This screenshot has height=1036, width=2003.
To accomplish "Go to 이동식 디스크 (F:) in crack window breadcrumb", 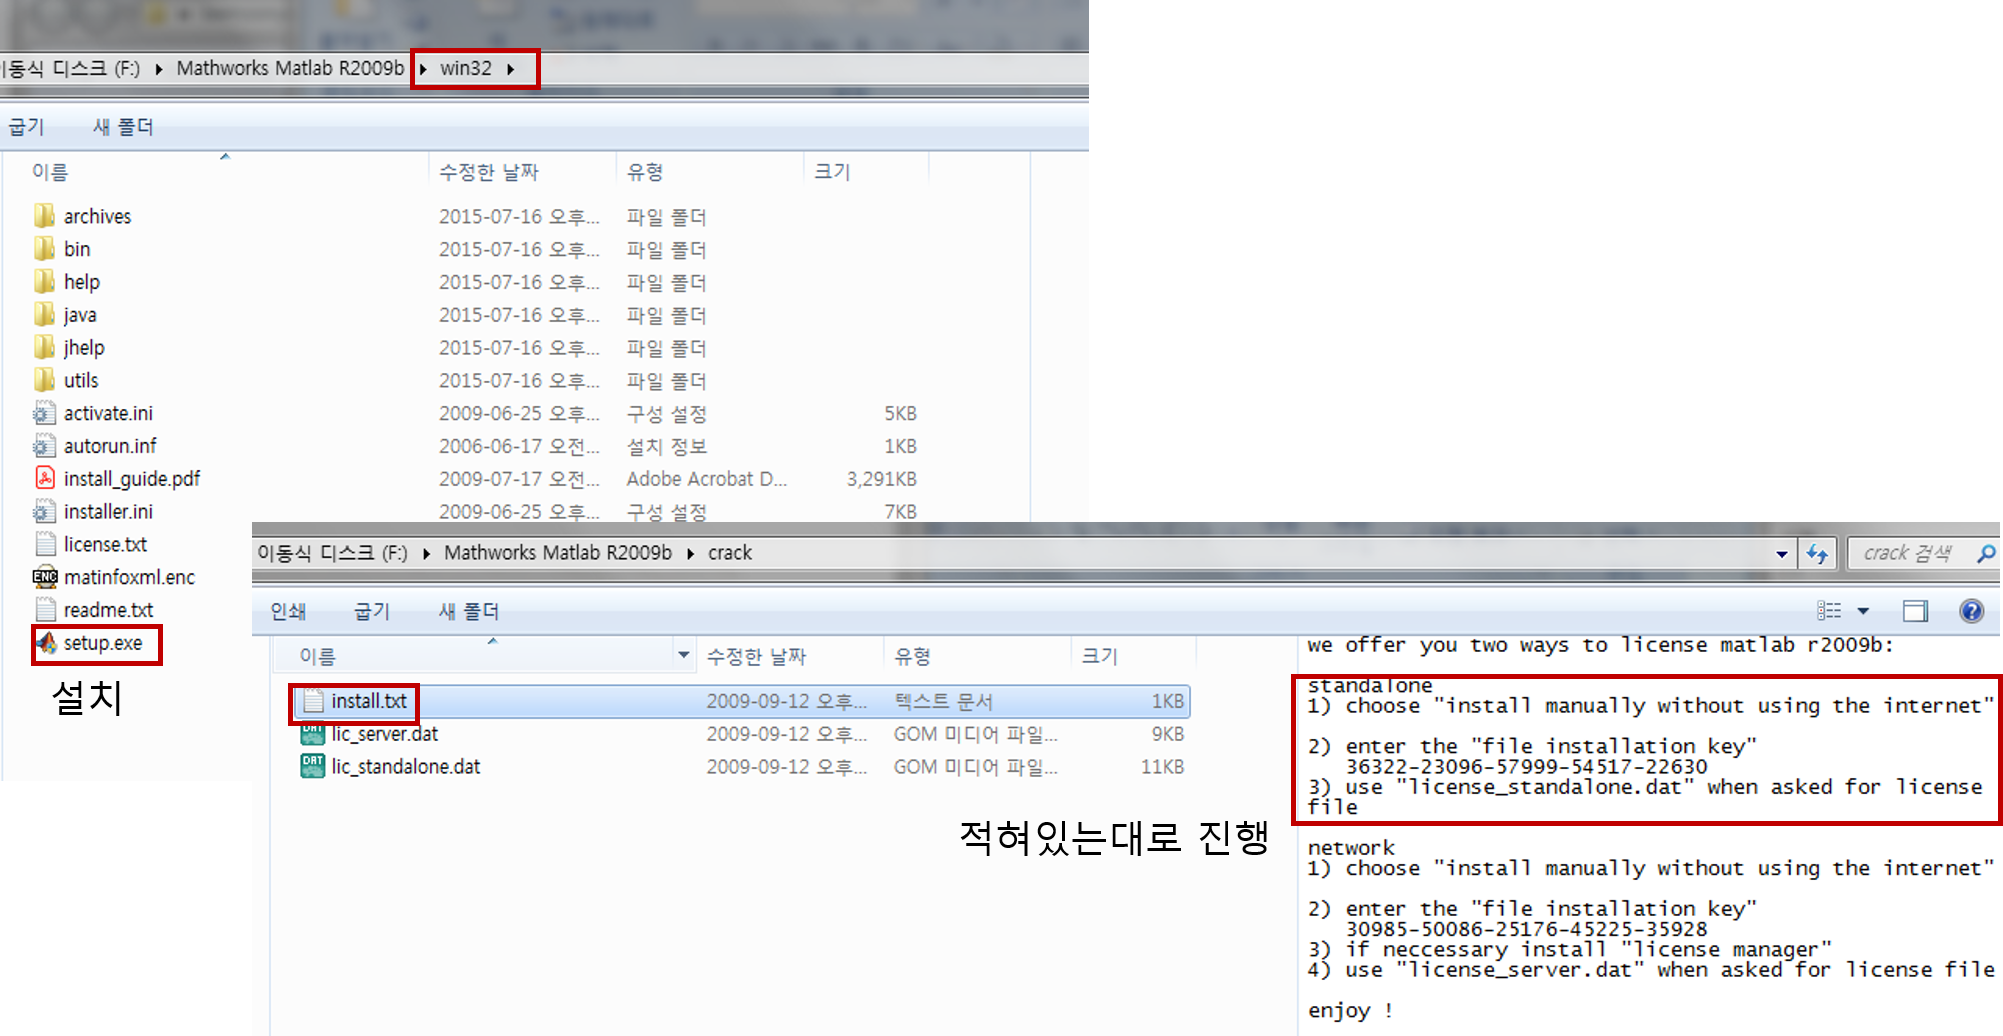I will coord(332,553).
